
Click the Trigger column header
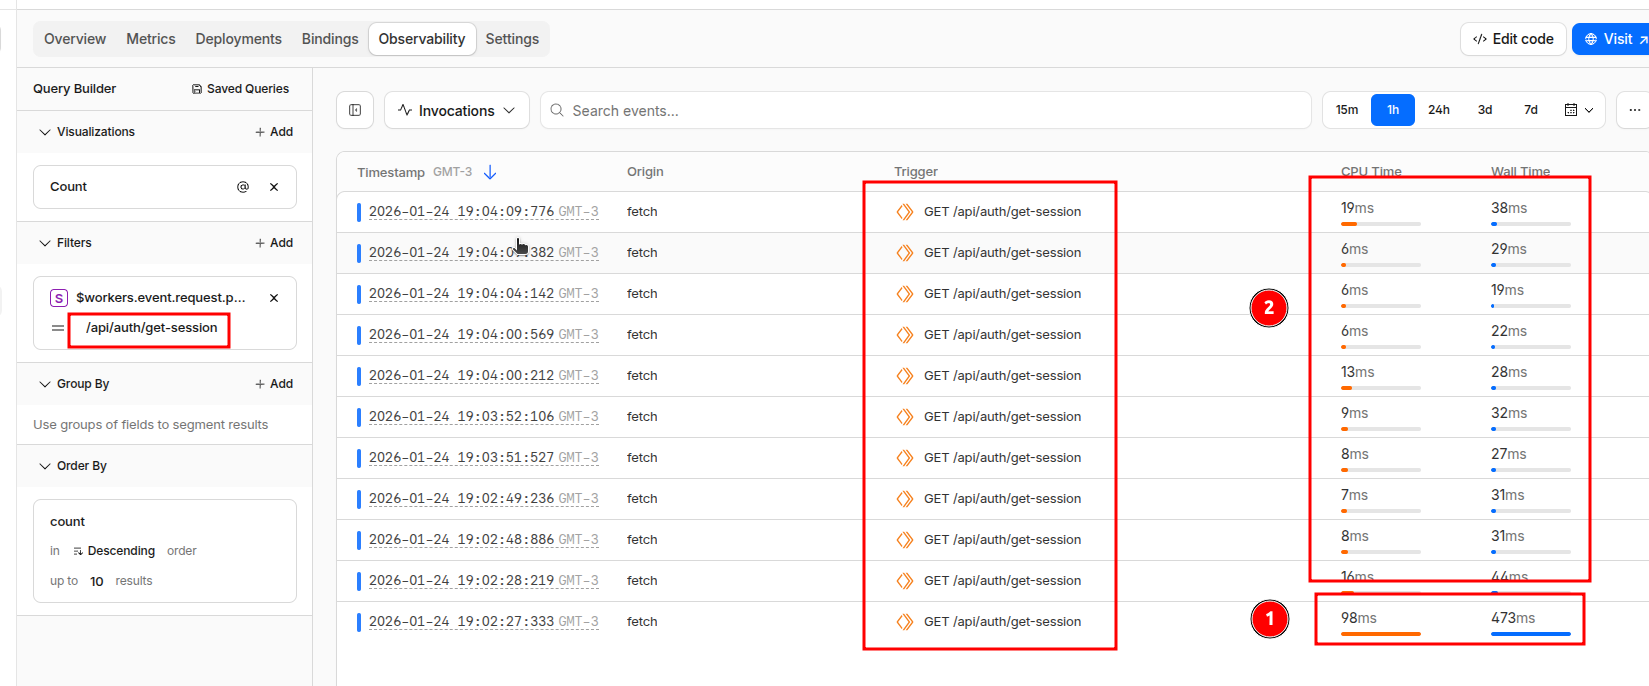916,172
